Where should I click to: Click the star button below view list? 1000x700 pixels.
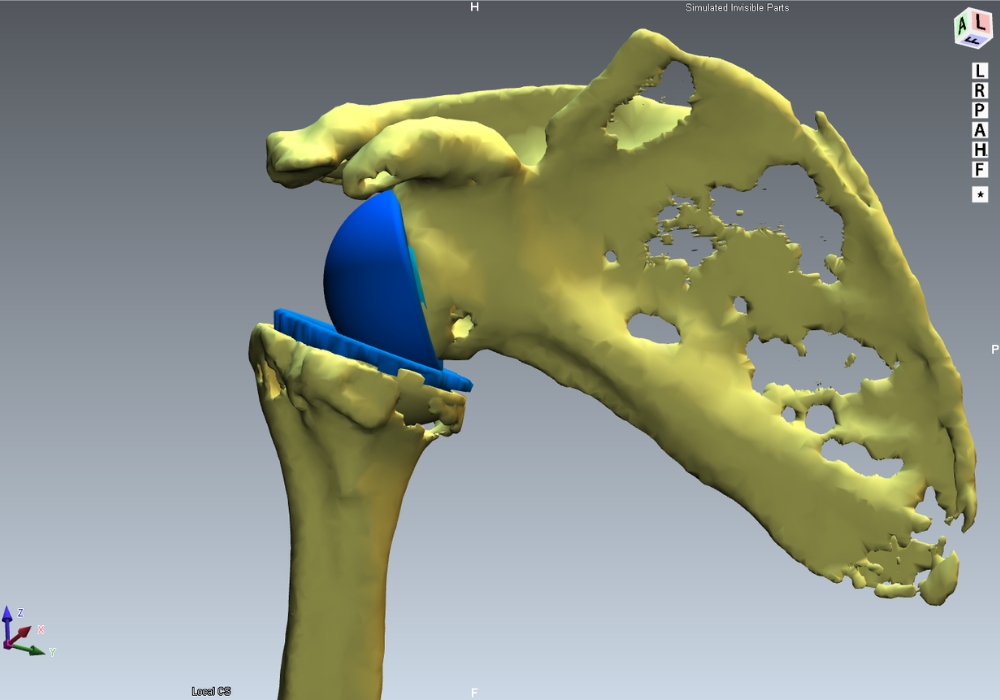tap(980, 195)
